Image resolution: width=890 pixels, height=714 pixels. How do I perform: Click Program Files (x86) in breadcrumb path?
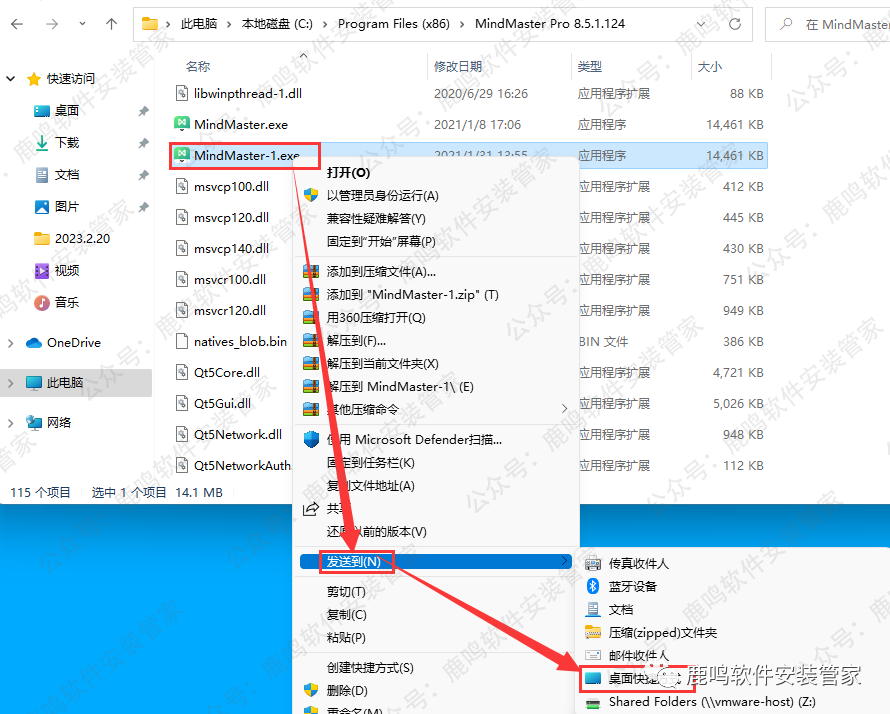392,24
